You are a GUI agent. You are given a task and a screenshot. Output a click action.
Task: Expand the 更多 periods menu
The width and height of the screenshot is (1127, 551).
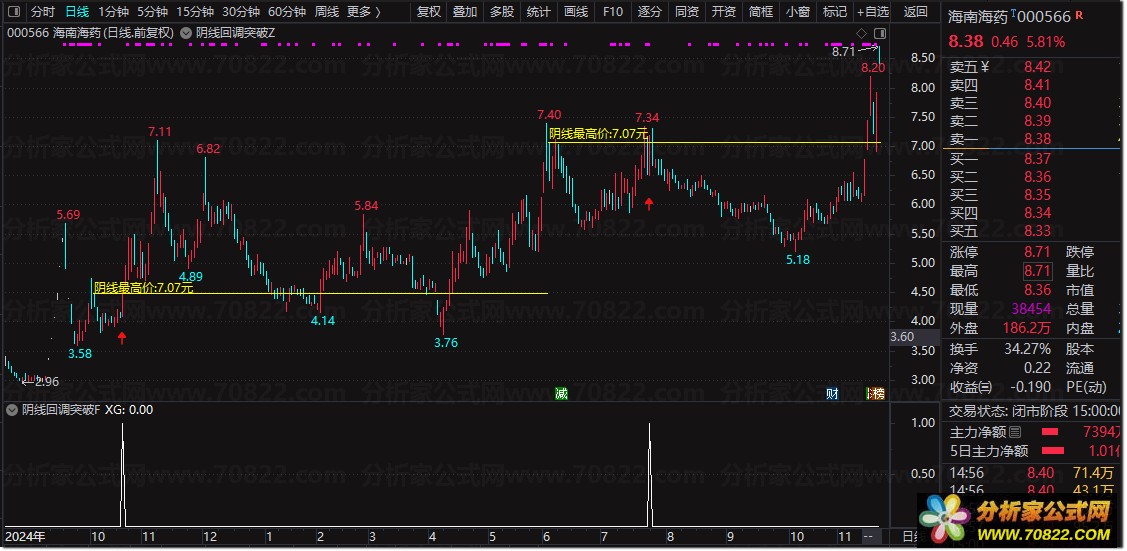click(x=362, y=11)
